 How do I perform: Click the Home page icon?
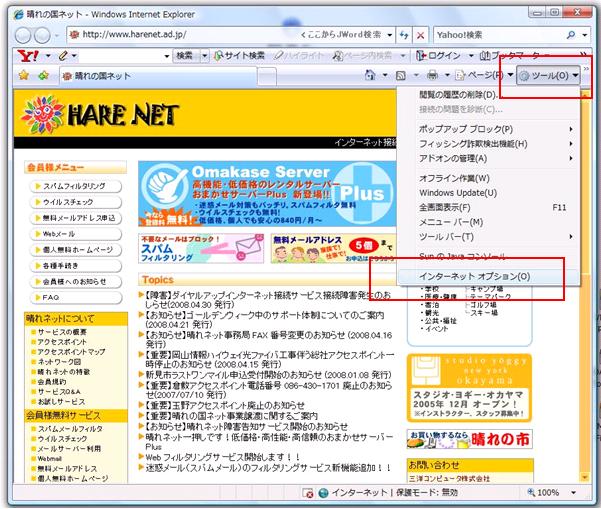click(x=370, y=75)
